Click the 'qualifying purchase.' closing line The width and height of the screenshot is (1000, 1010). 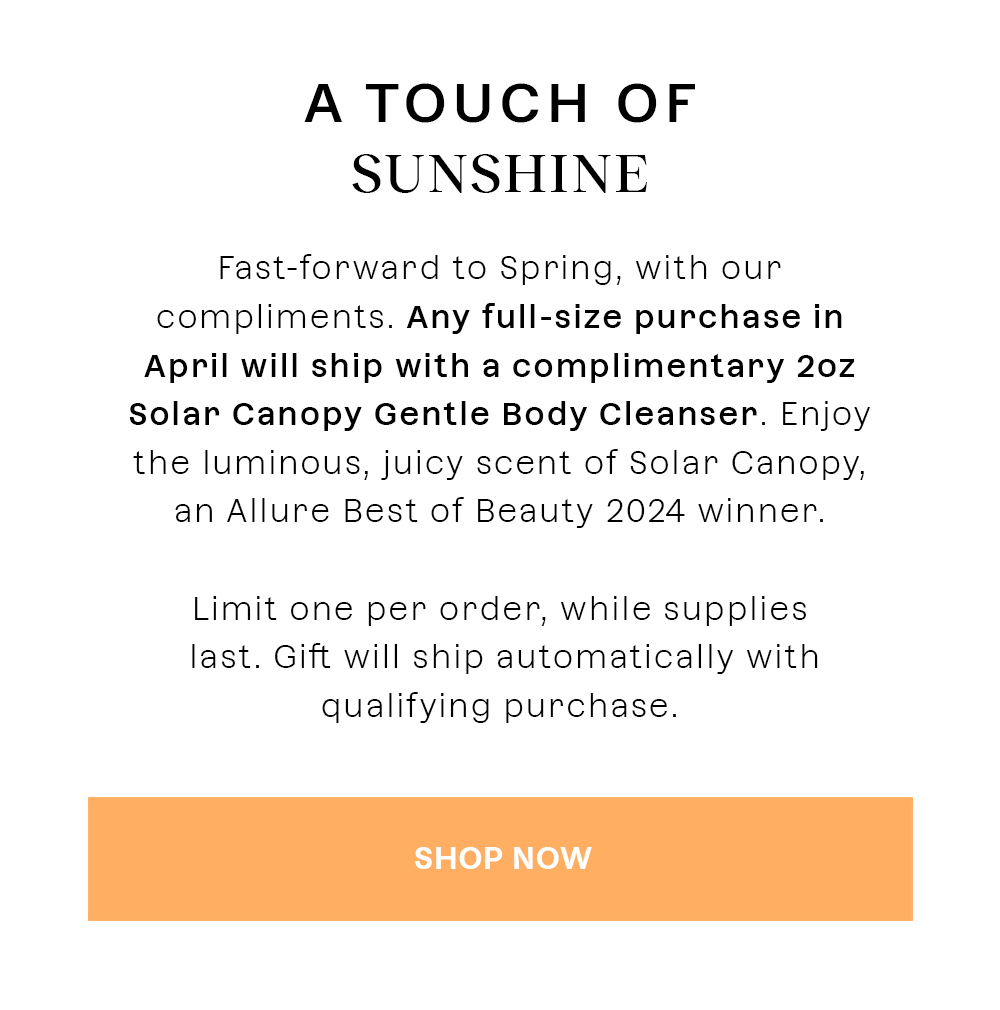pos(500,707)
